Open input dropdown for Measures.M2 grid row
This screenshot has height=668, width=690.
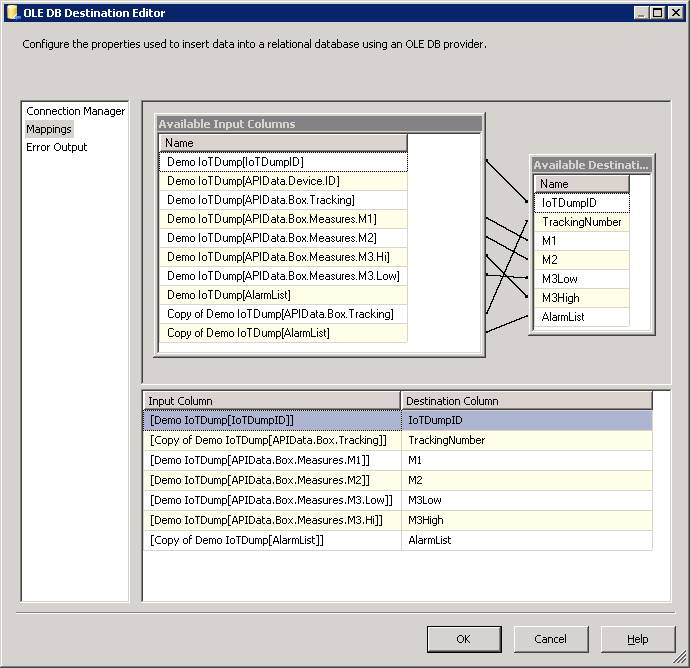(x=272, y=480)
